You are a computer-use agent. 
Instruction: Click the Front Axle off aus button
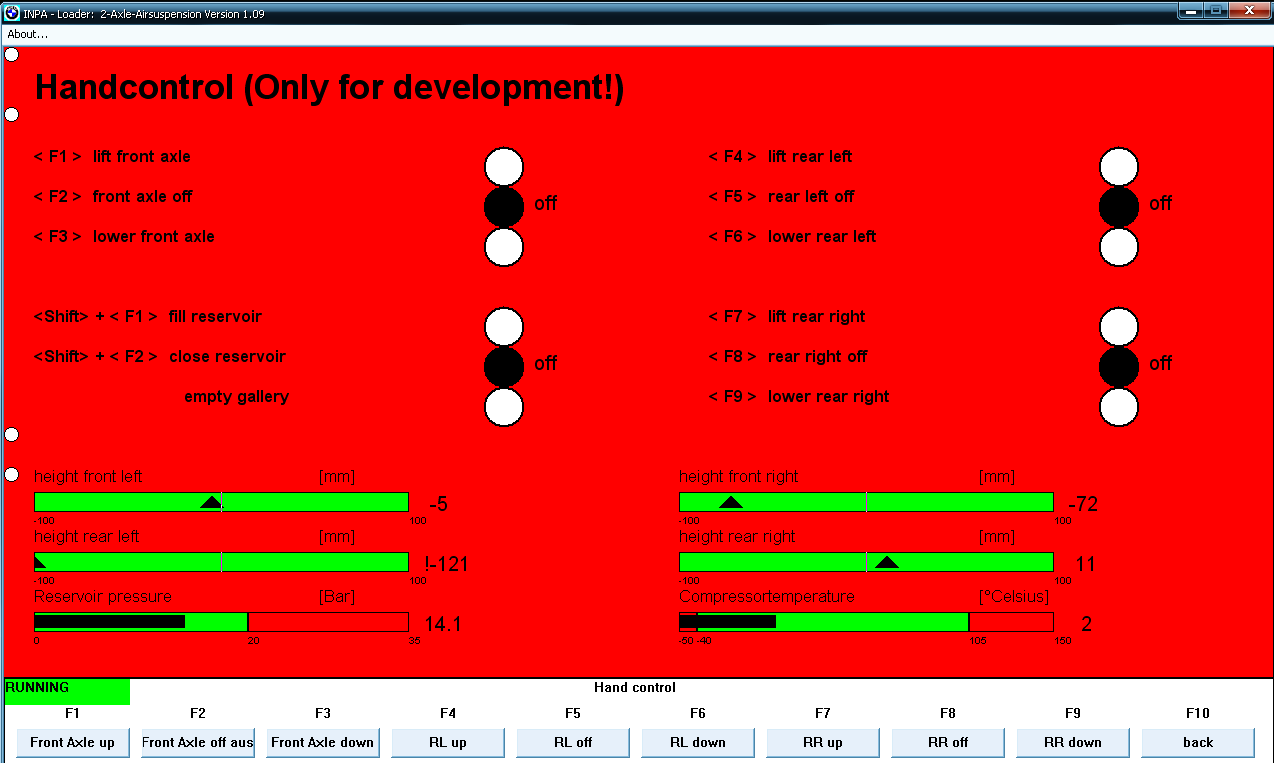[x=198, y=742]
